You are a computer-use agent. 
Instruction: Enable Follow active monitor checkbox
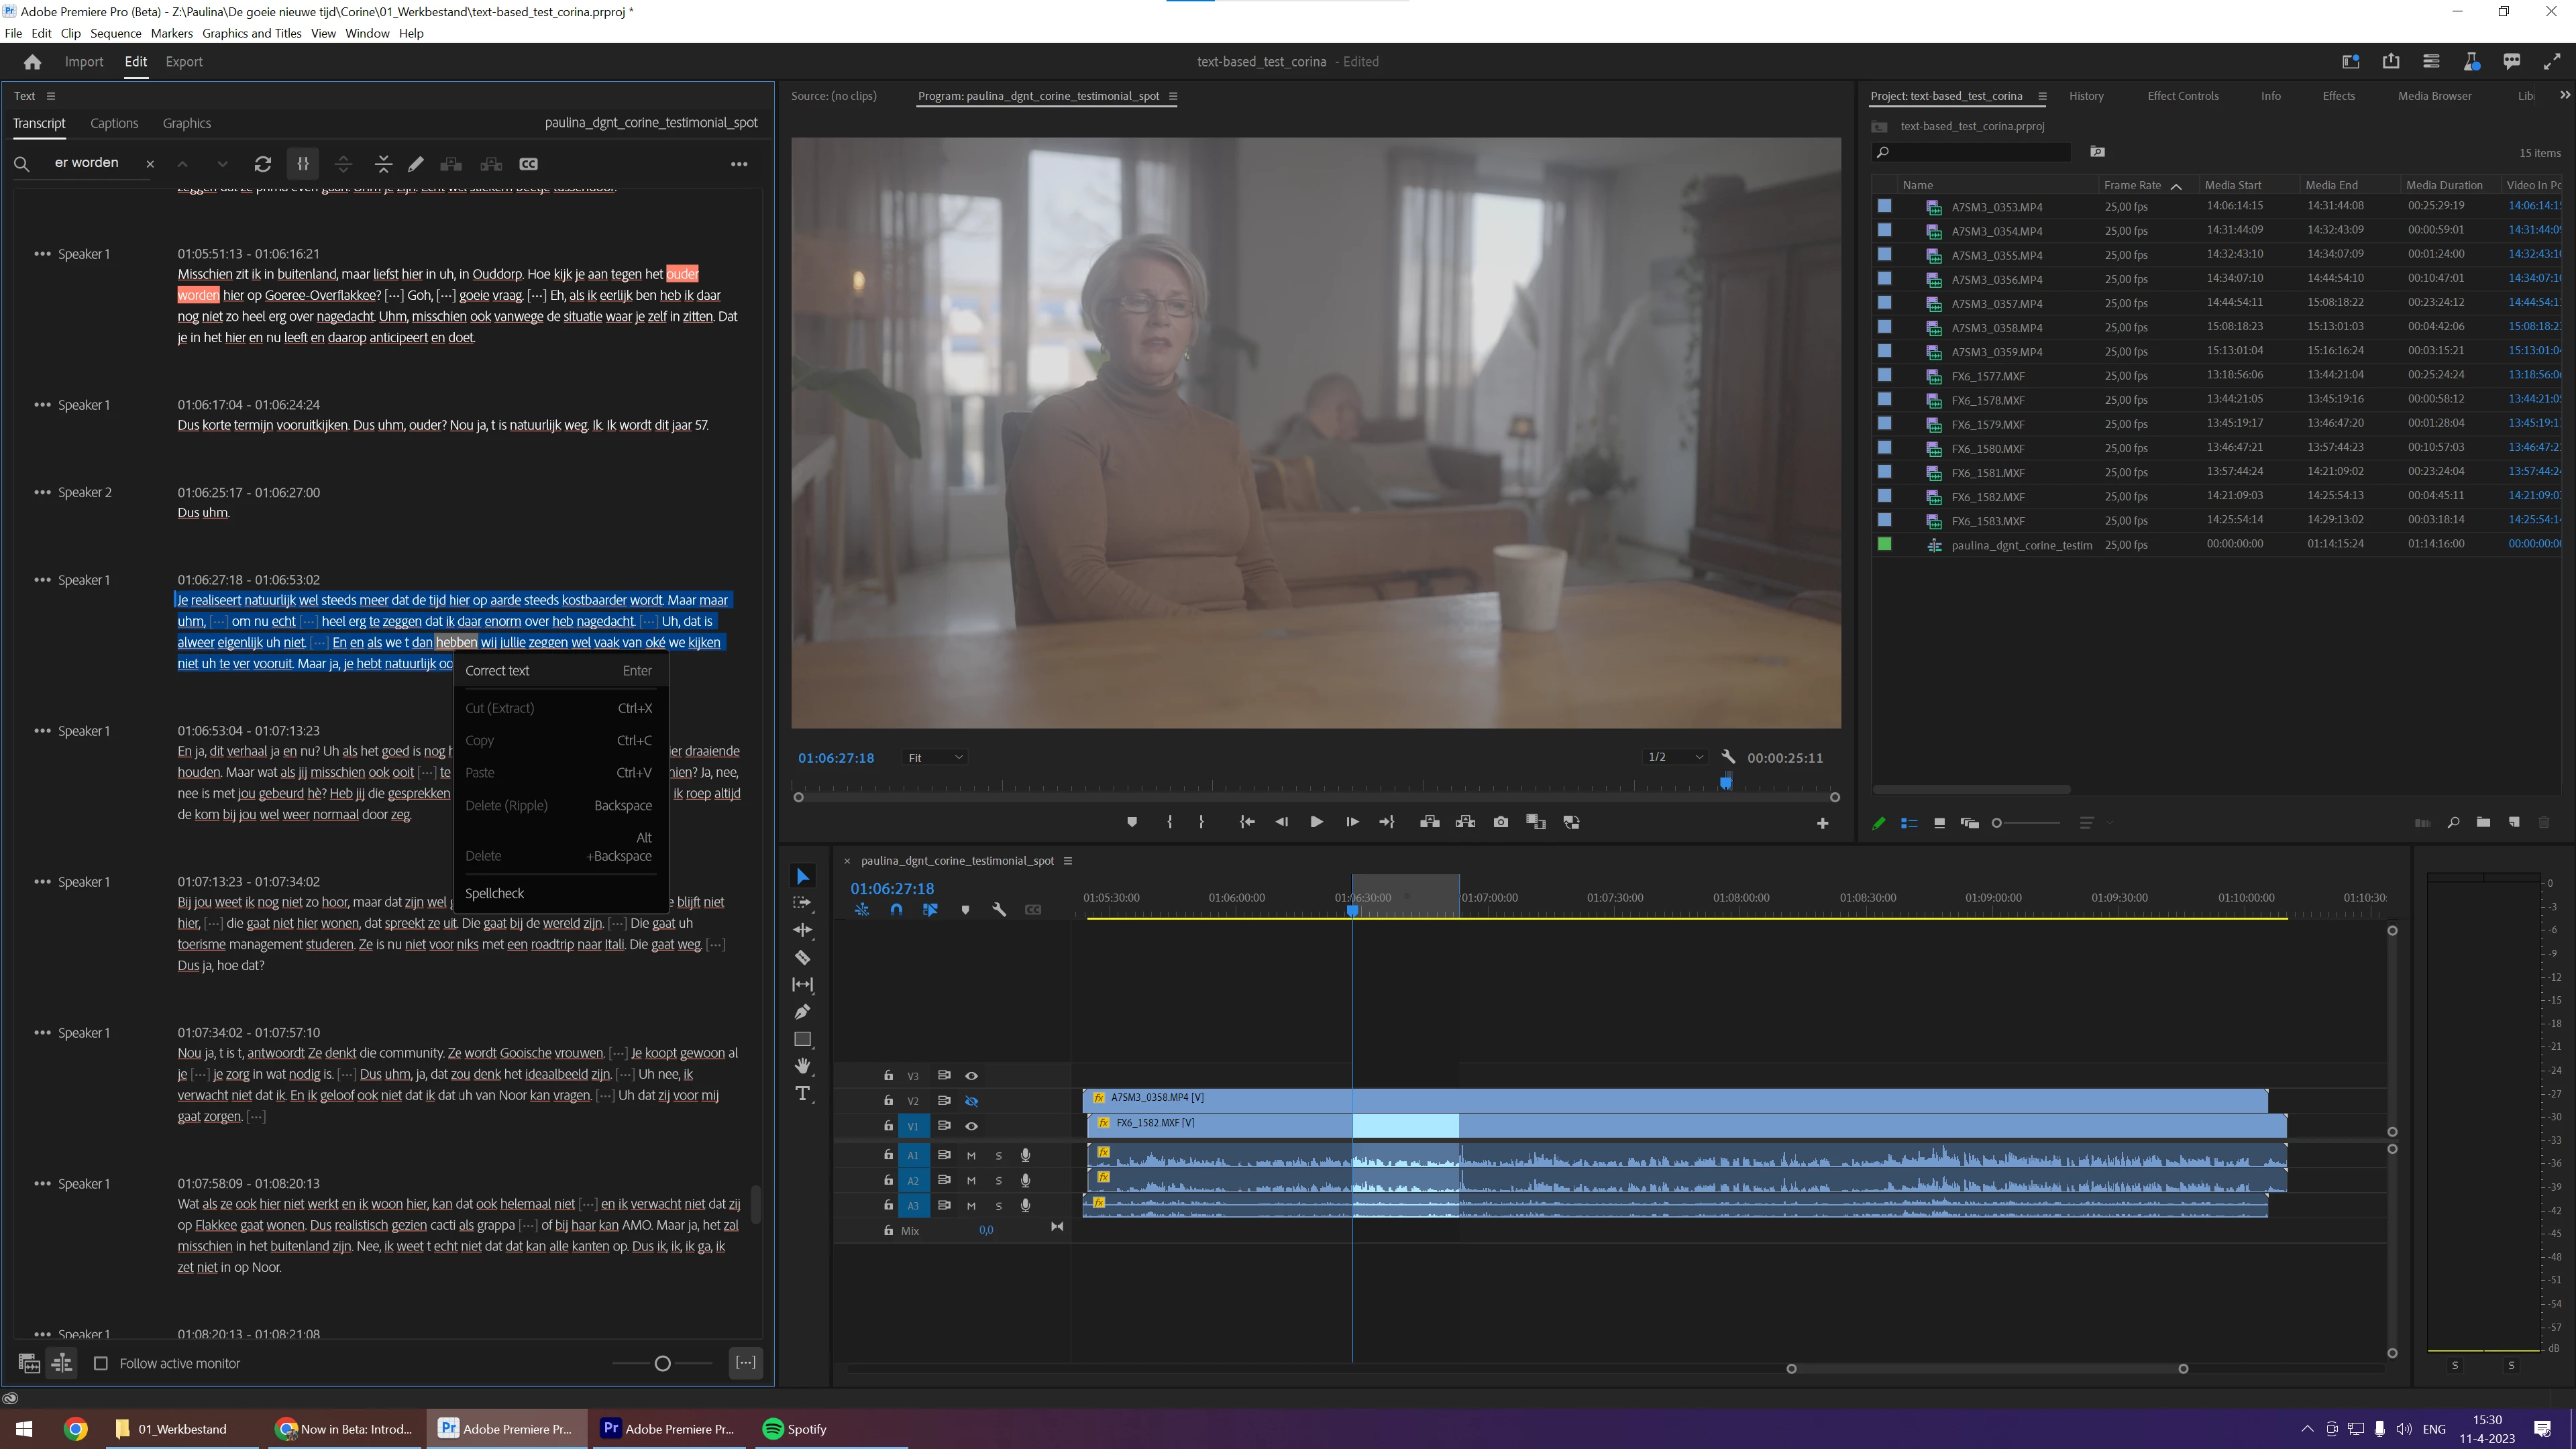pos(101,1363)
